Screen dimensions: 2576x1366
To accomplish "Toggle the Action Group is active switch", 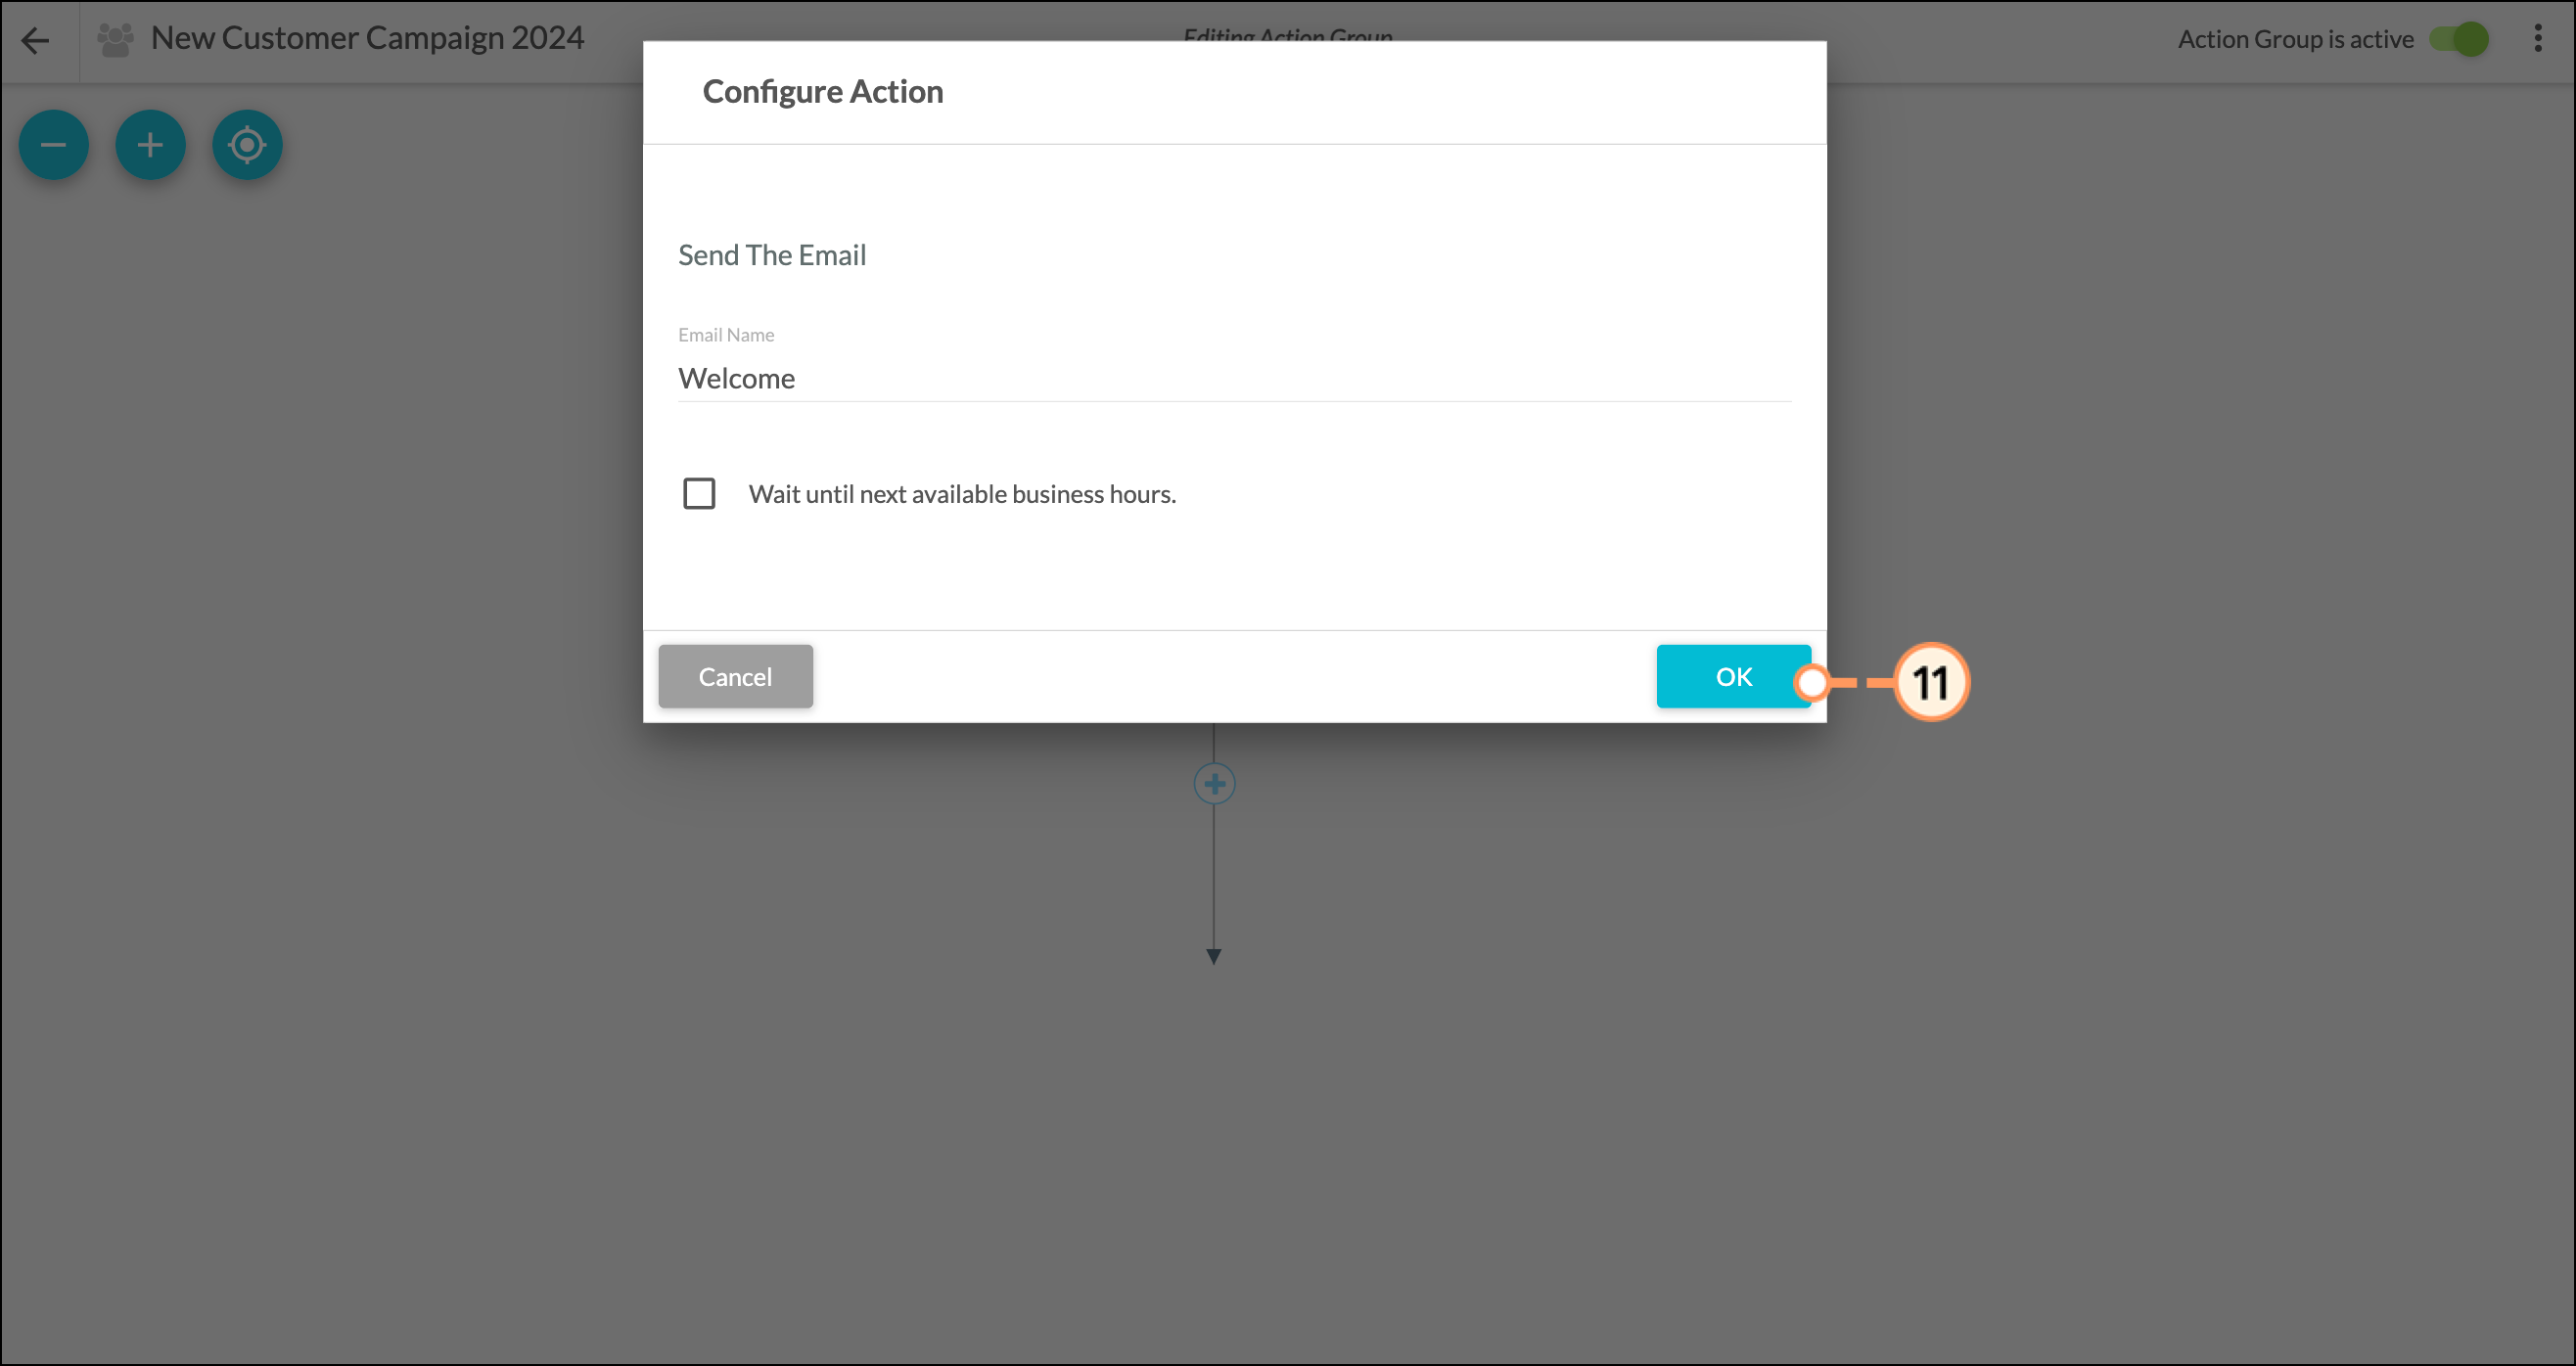I will [2460, 39].
